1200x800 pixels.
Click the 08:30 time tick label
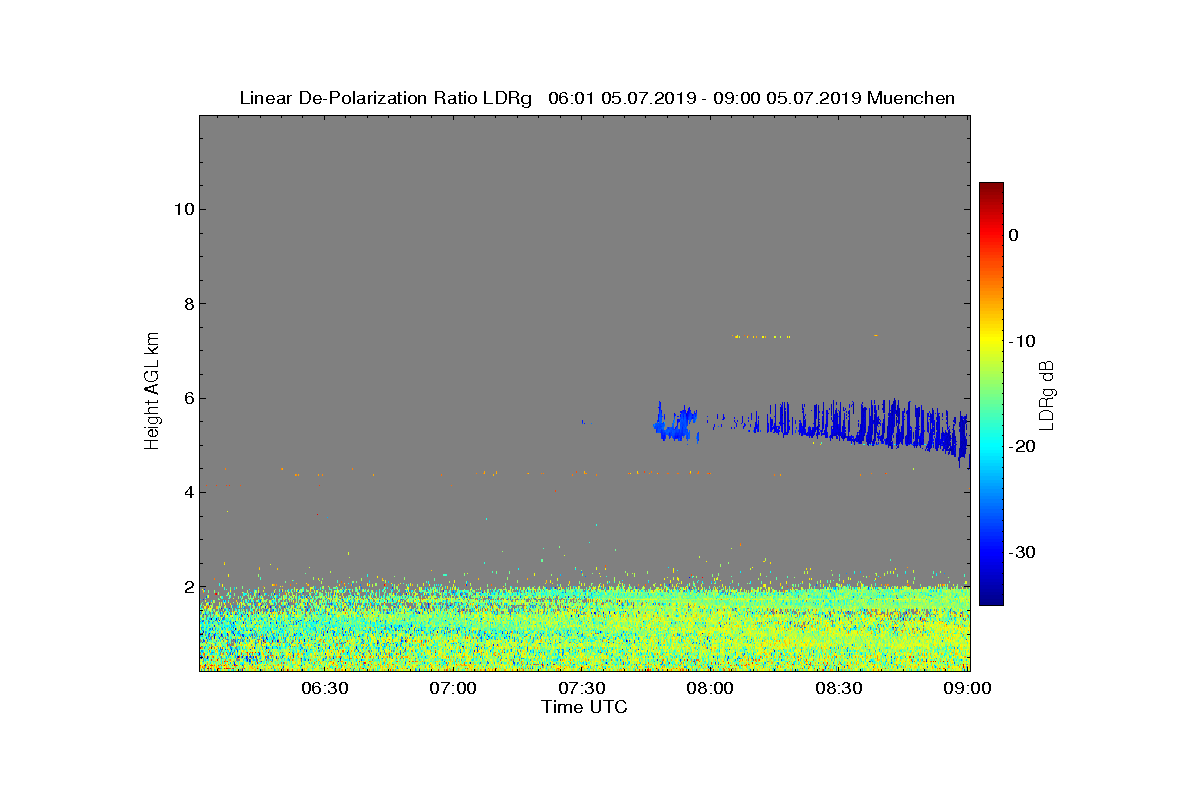click(x=840, y=688)
